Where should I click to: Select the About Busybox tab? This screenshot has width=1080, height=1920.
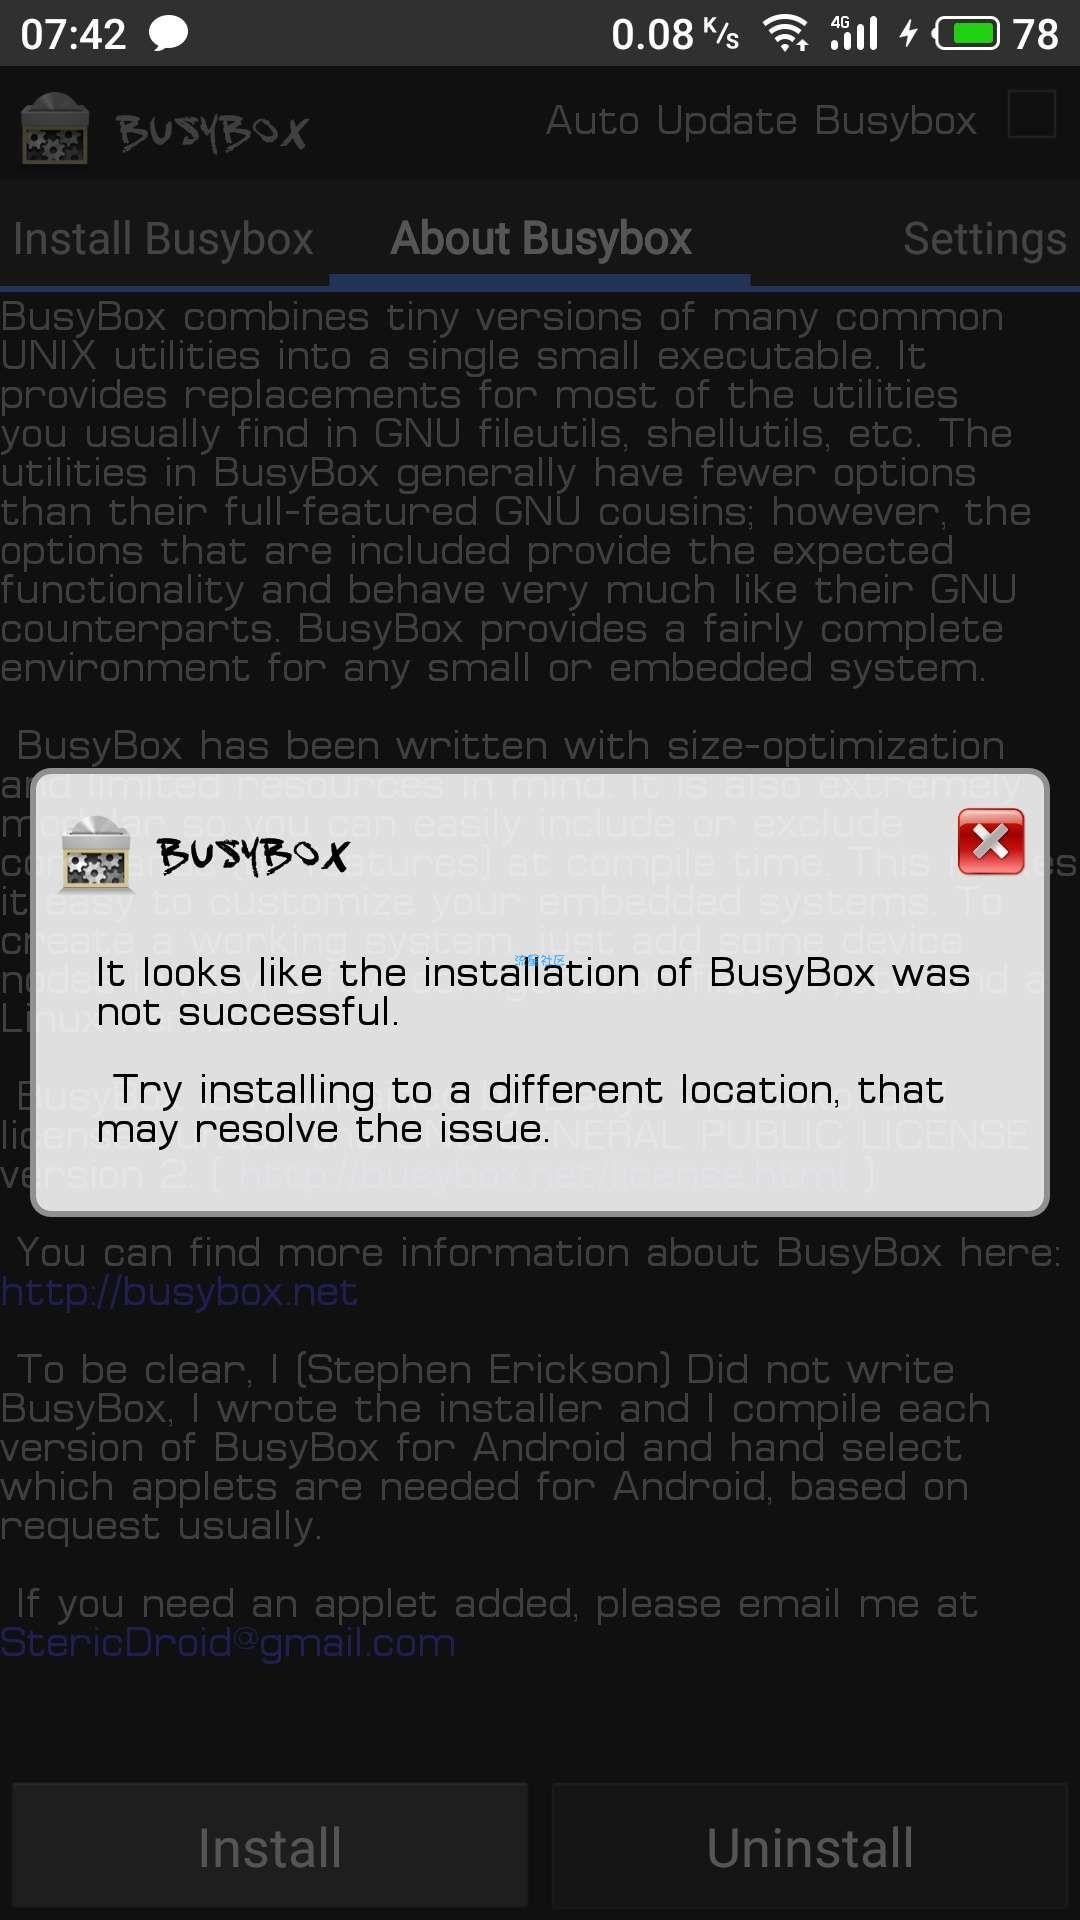point(541,239)
